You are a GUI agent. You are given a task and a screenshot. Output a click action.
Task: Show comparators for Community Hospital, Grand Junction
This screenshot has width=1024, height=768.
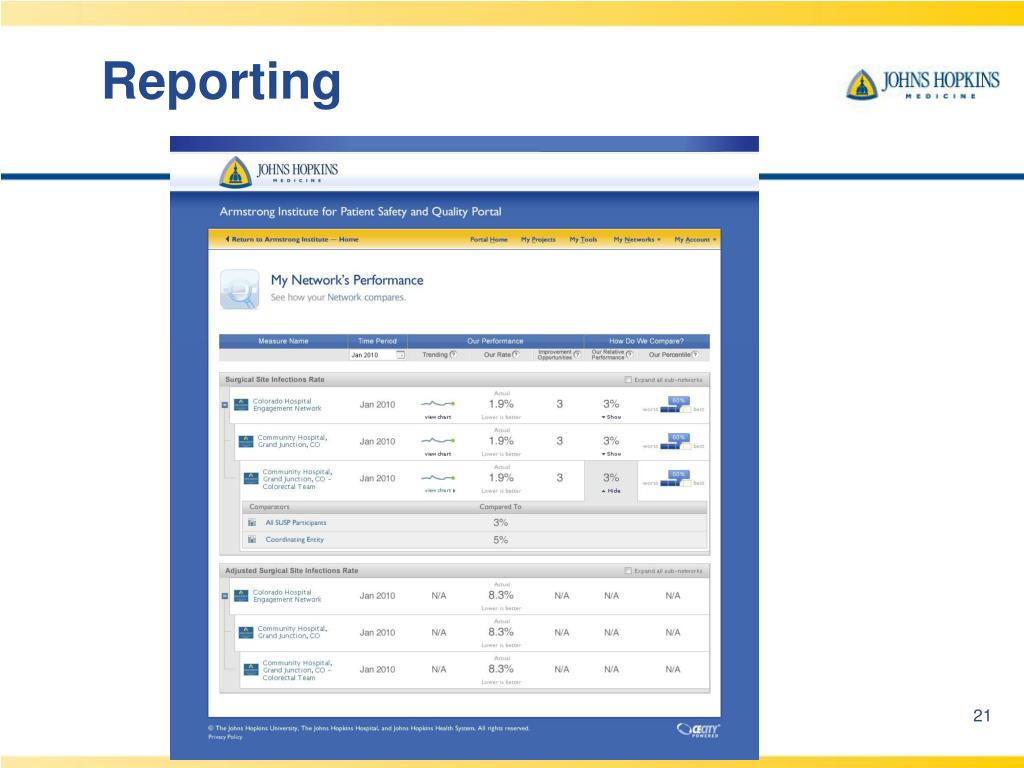[611, 453]
